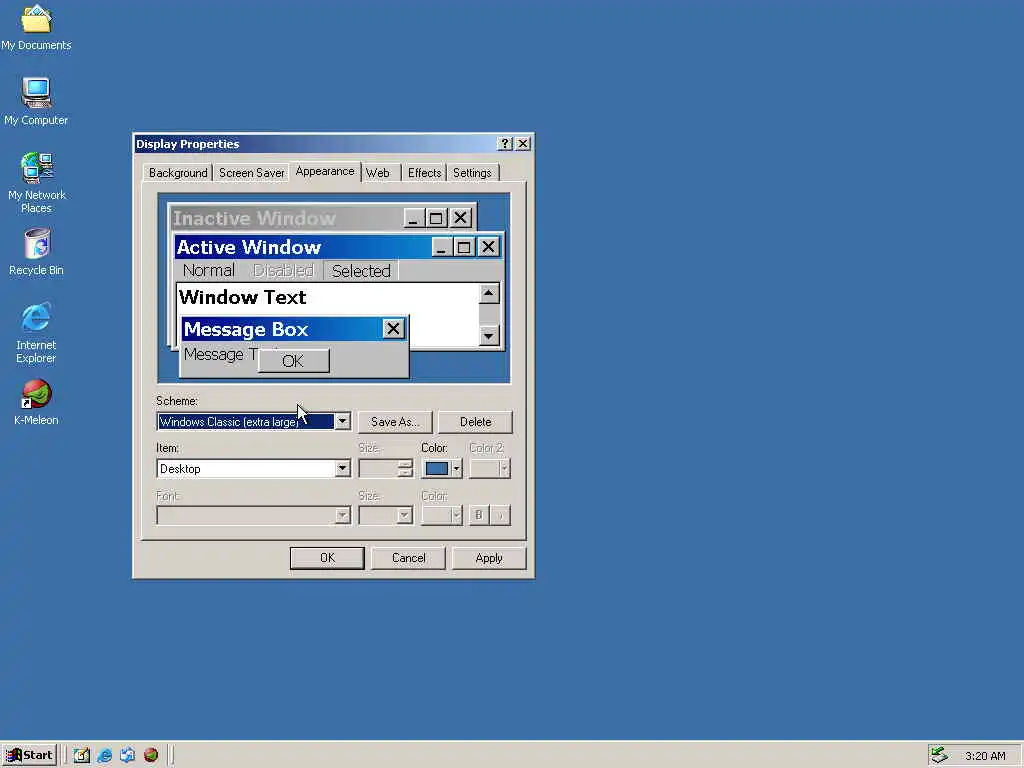This screenshot has width=1024, height=768.
Task: Click the preview scrollbar up arrow
Action: coord(489,294)
